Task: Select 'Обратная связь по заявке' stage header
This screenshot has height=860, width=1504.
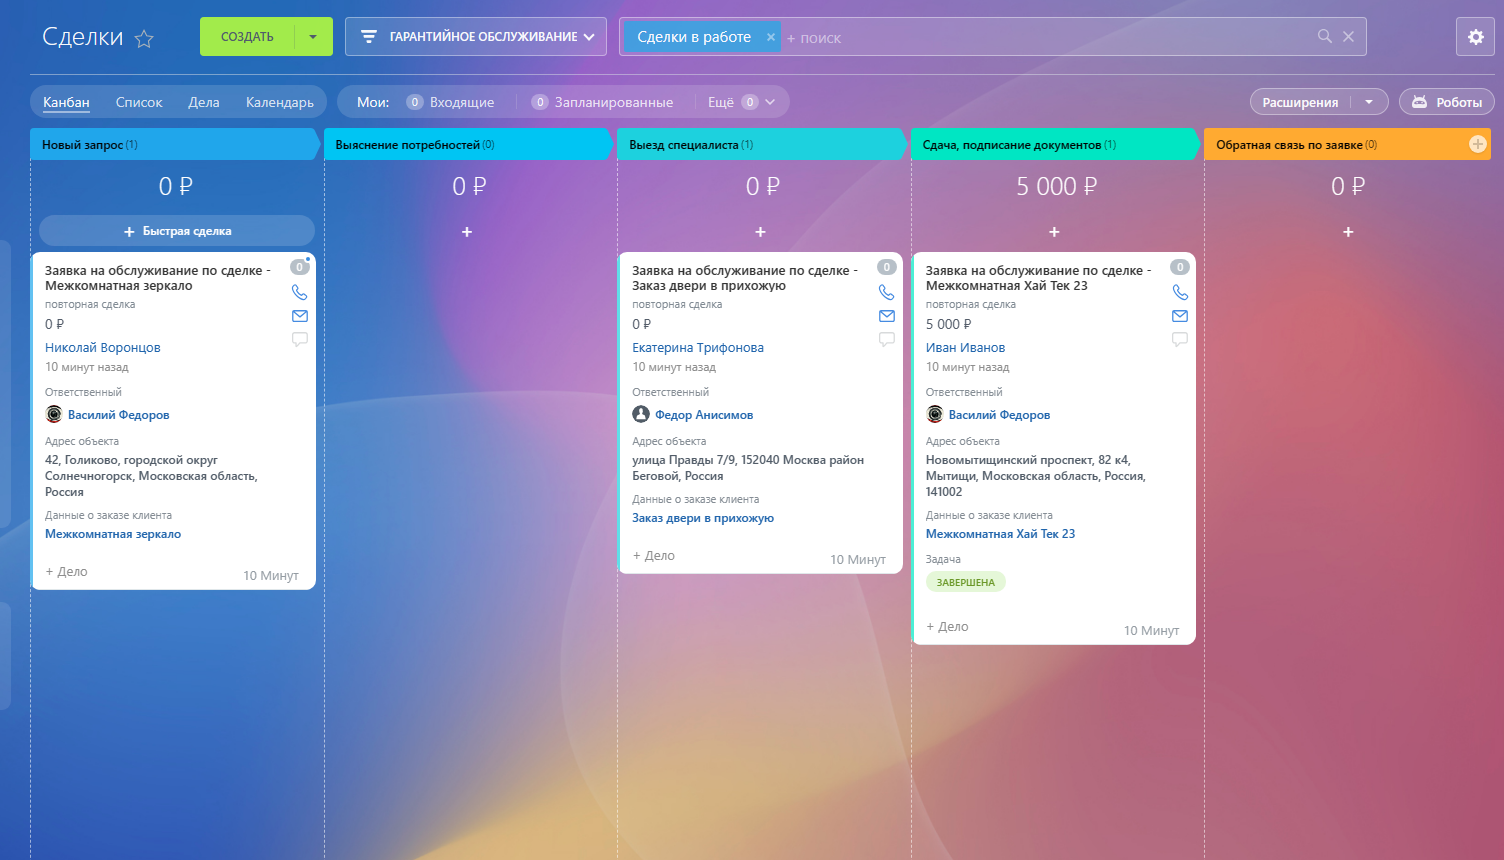Action: click(x=1348, y=144)
